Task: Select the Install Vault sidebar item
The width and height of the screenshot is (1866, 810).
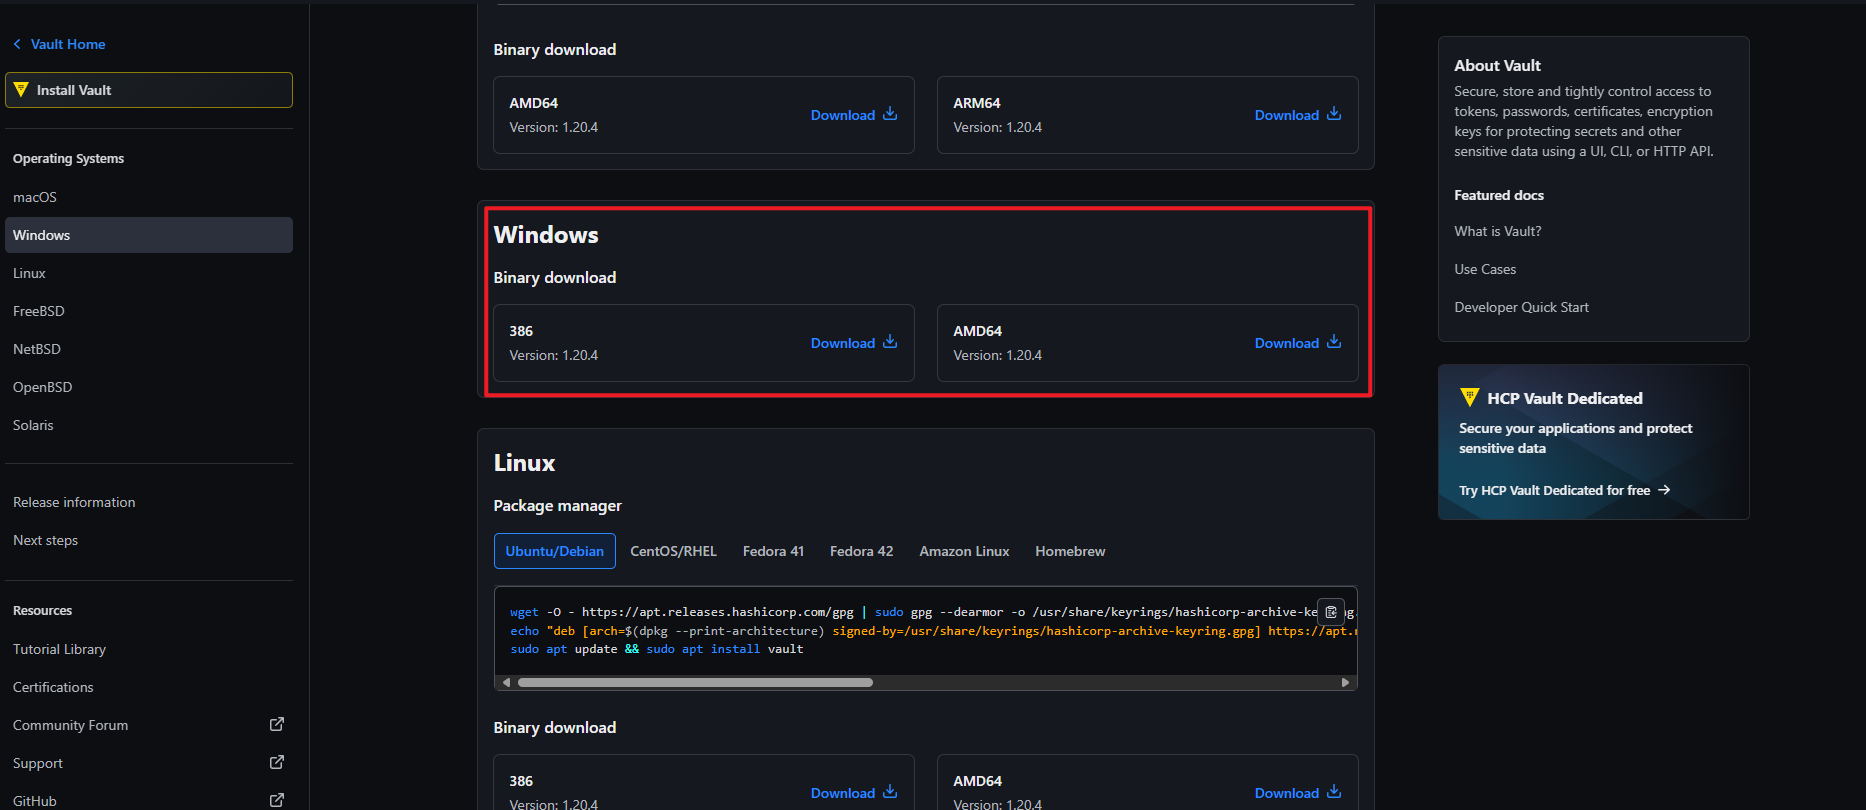Action: pyautogui.click(x=149, y=90)
